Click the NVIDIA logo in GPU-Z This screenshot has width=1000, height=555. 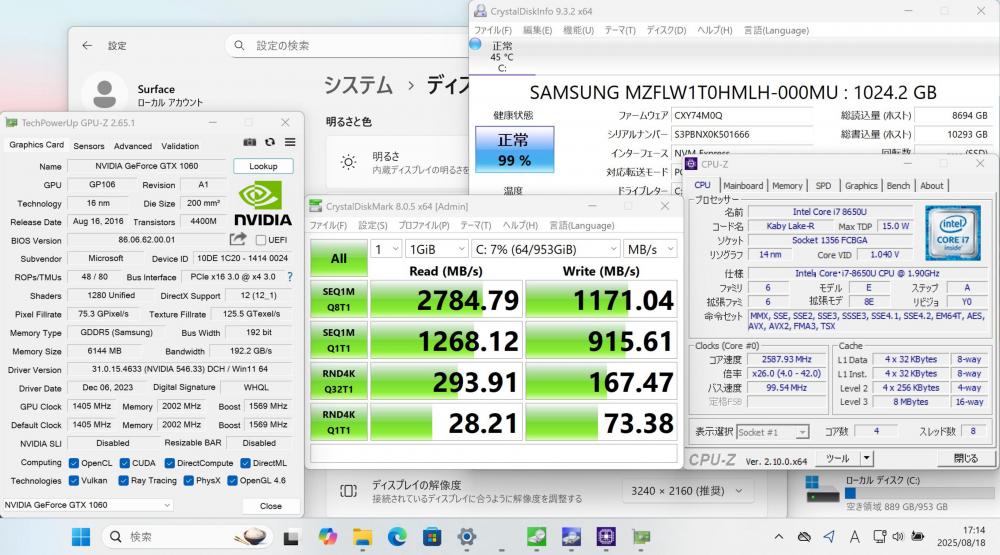(263, 204)
